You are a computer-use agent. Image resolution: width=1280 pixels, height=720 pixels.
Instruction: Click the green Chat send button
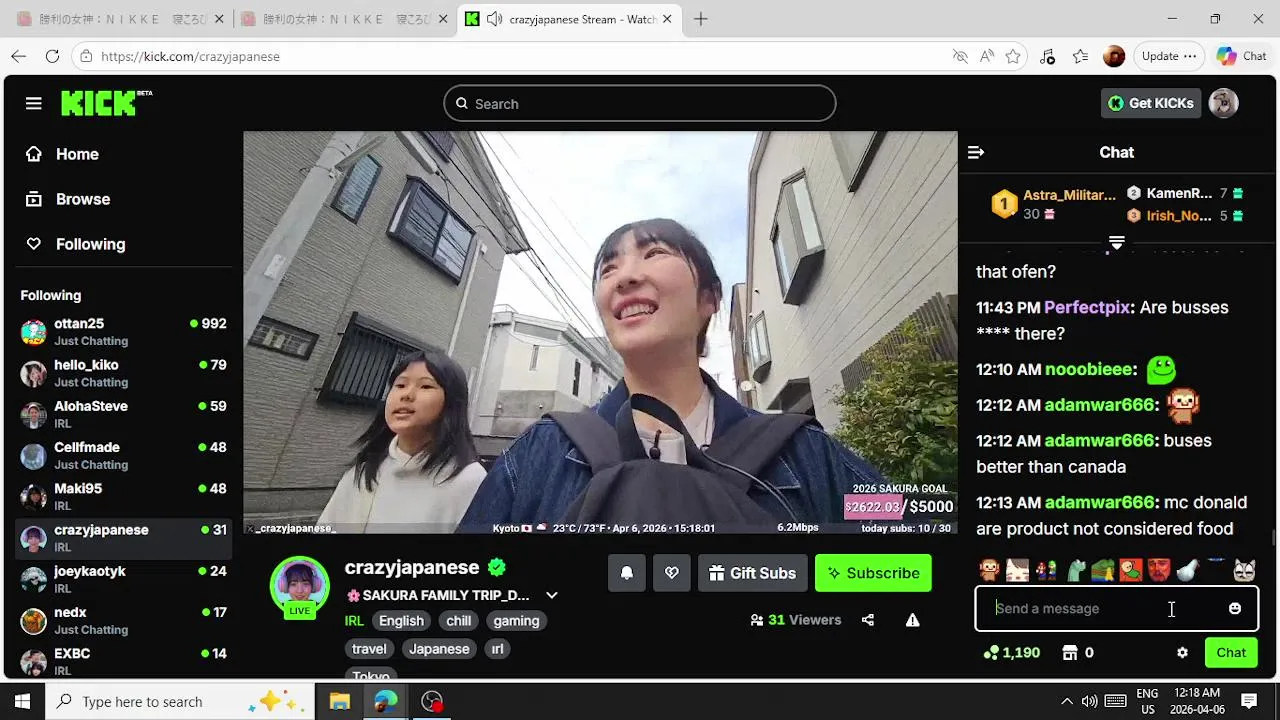(1231, 652)
